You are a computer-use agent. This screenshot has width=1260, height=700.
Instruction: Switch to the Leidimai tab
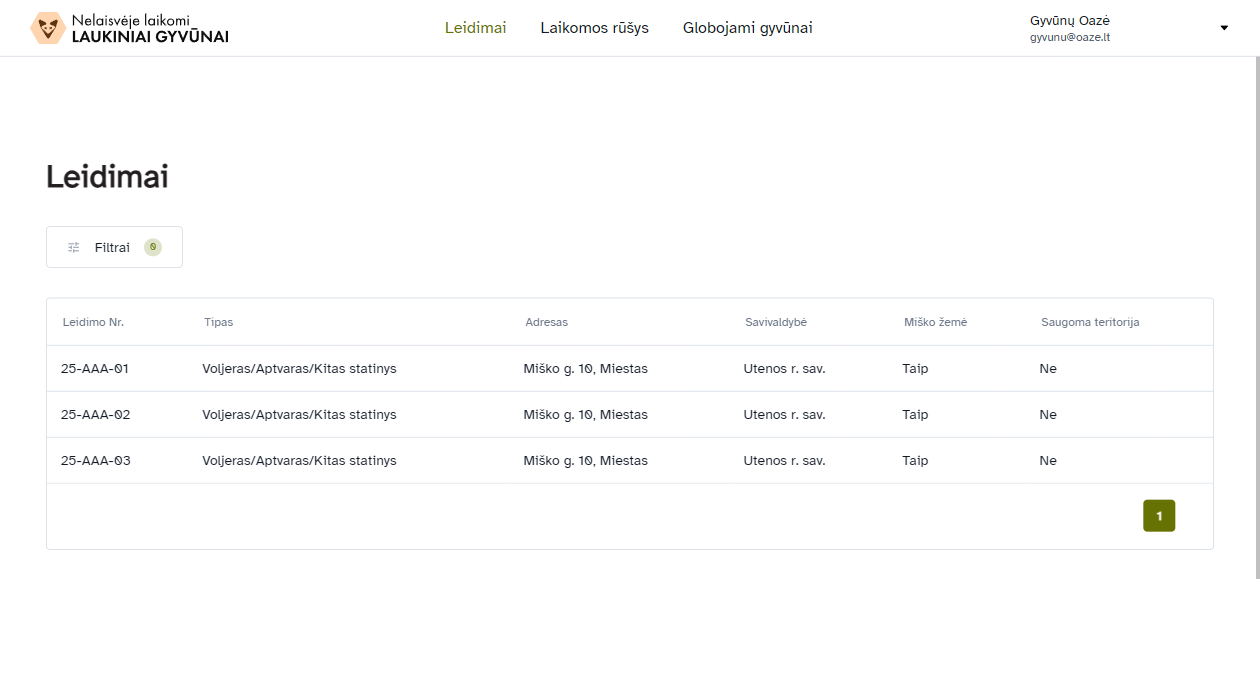tap(476, 28)
